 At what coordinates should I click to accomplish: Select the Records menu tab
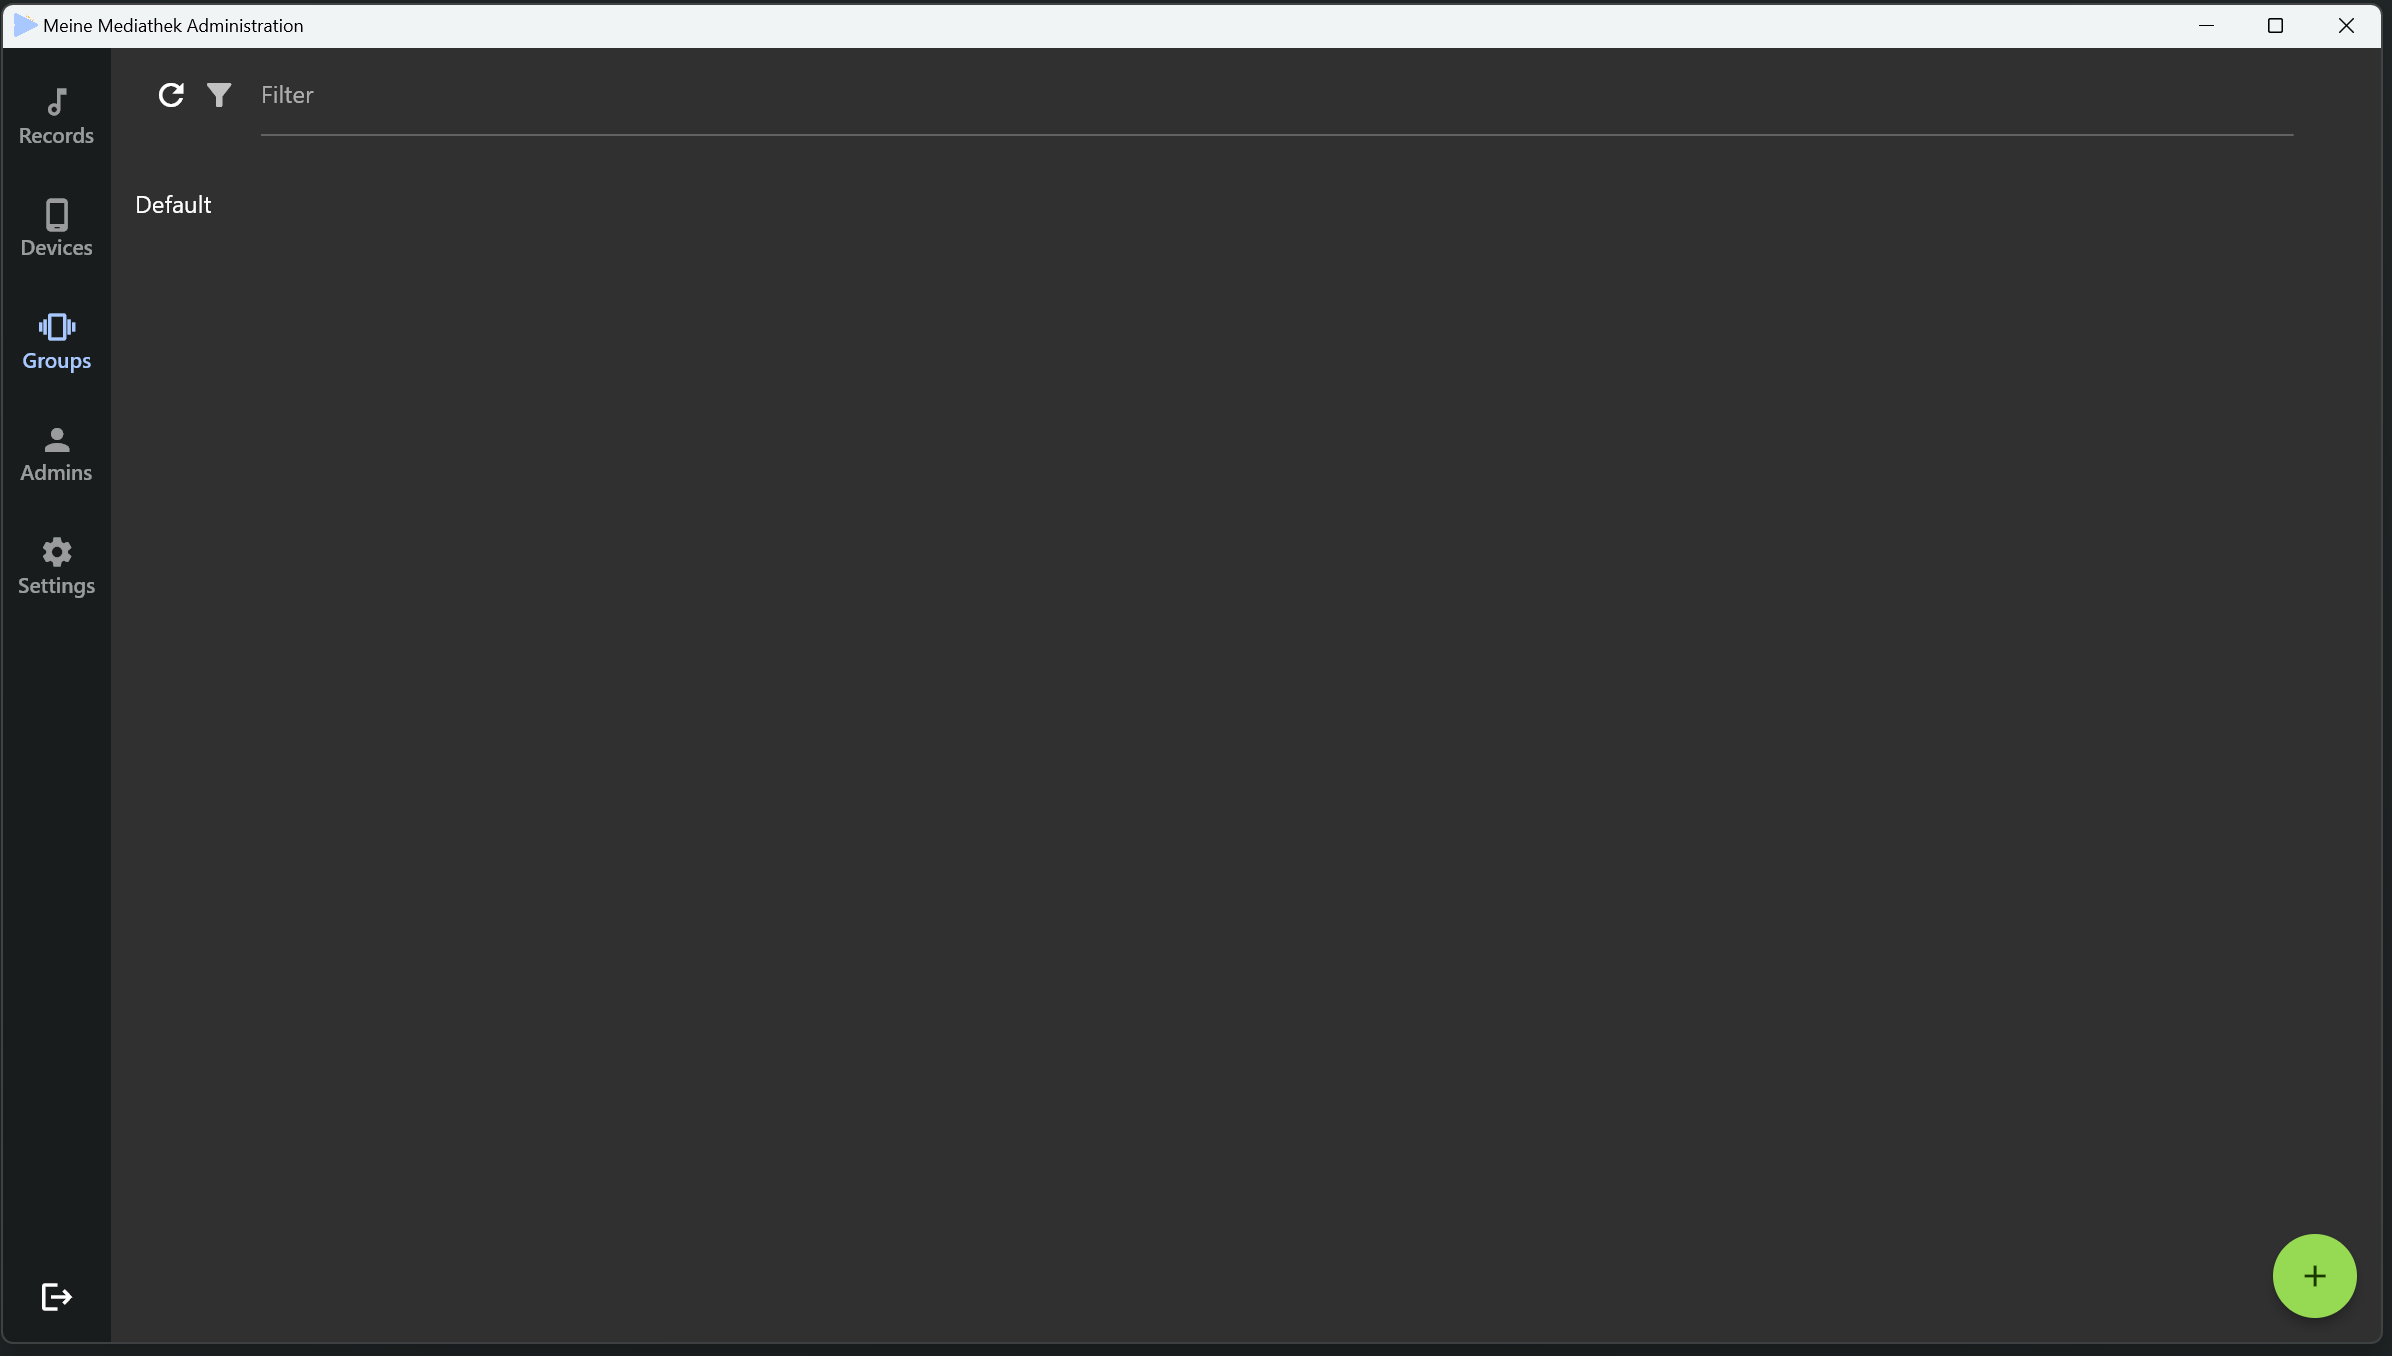[56, 115]
